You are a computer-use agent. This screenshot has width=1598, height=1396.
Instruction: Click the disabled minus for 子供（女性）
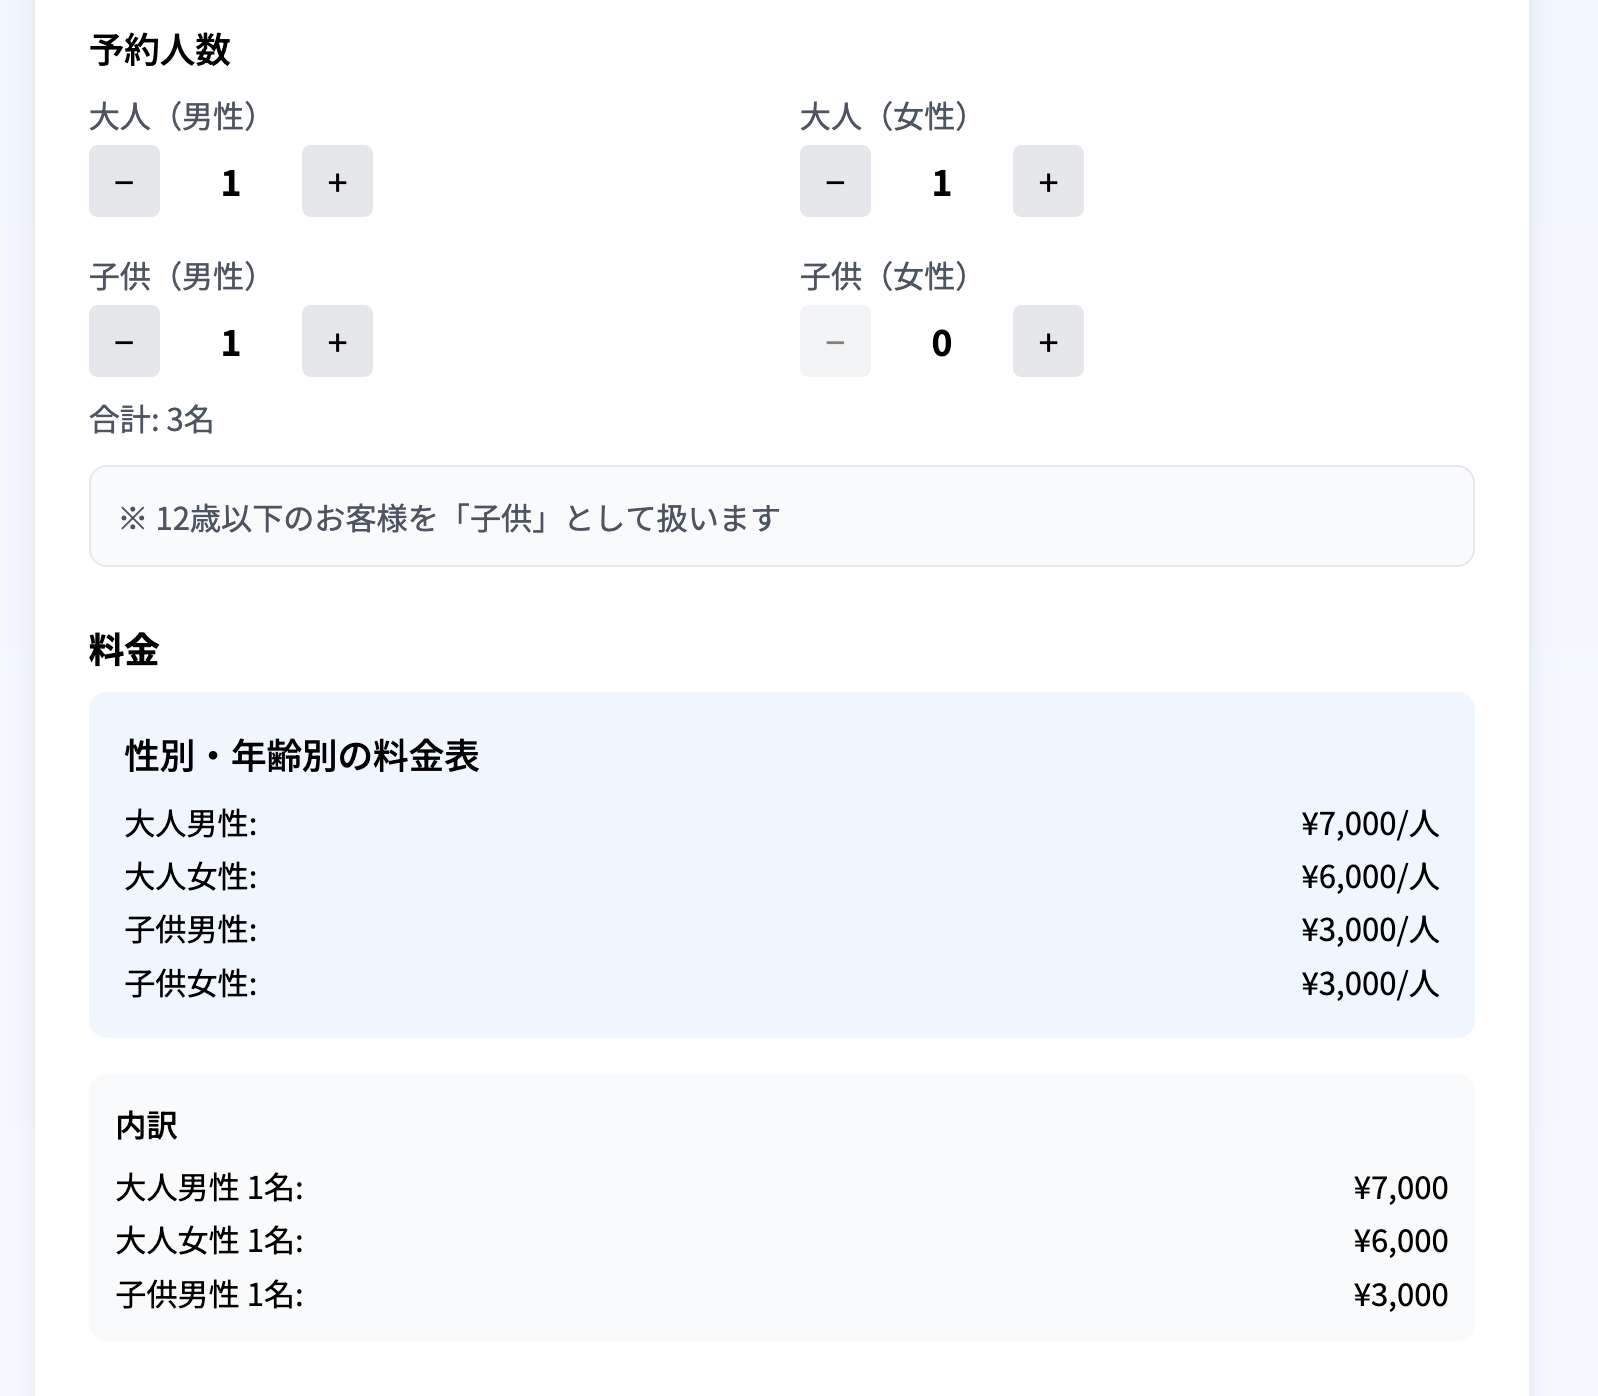835,341
